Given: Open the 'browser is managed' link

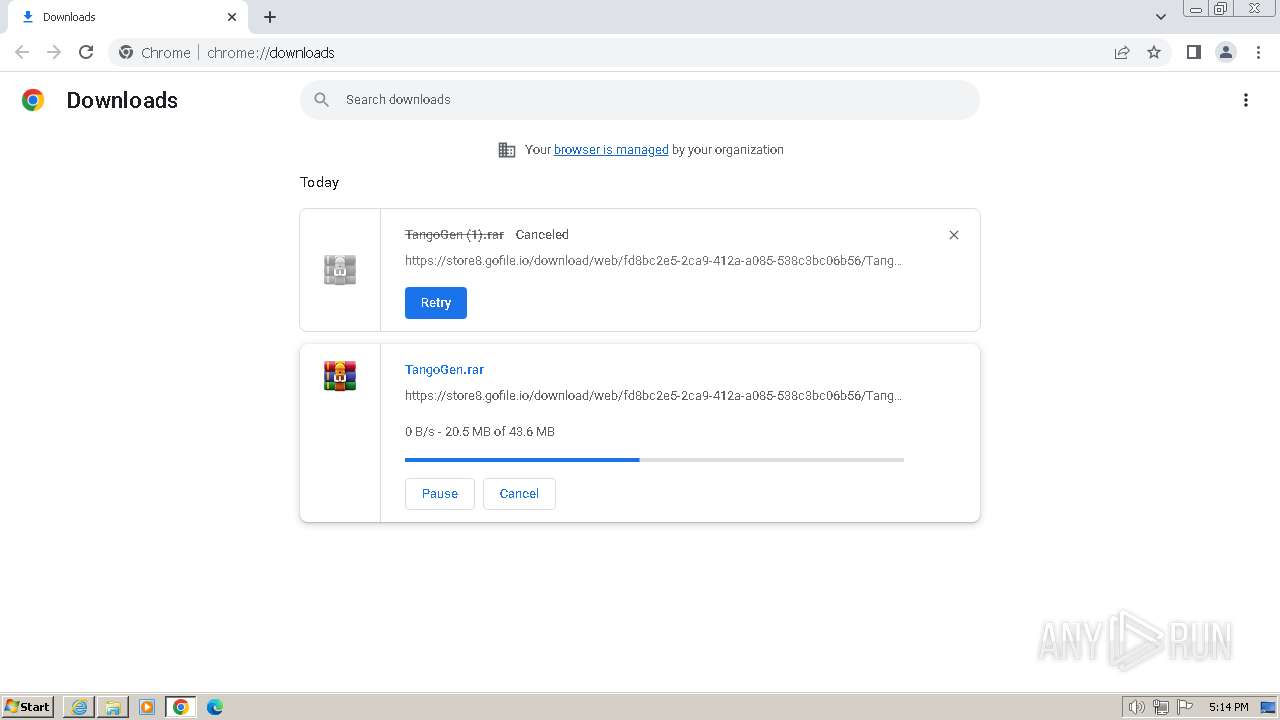Looking at the screenshot, I should (x=611, y=150).
